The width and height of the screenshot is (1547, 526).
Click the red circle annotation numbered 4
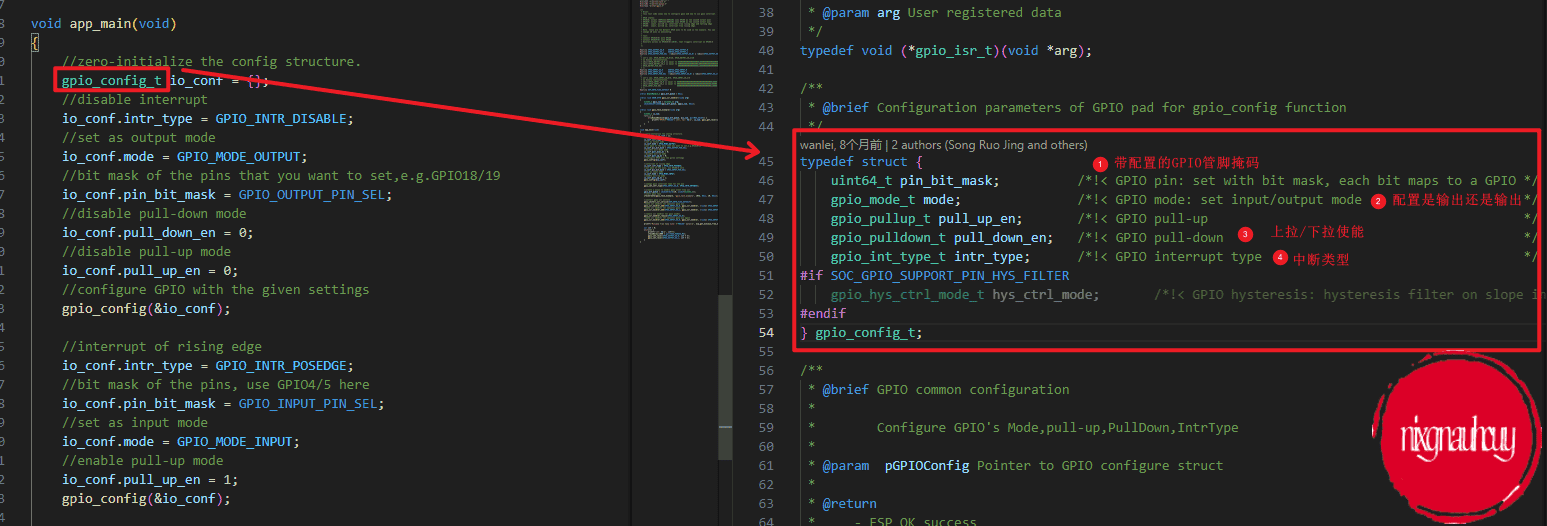point(1280,258)
